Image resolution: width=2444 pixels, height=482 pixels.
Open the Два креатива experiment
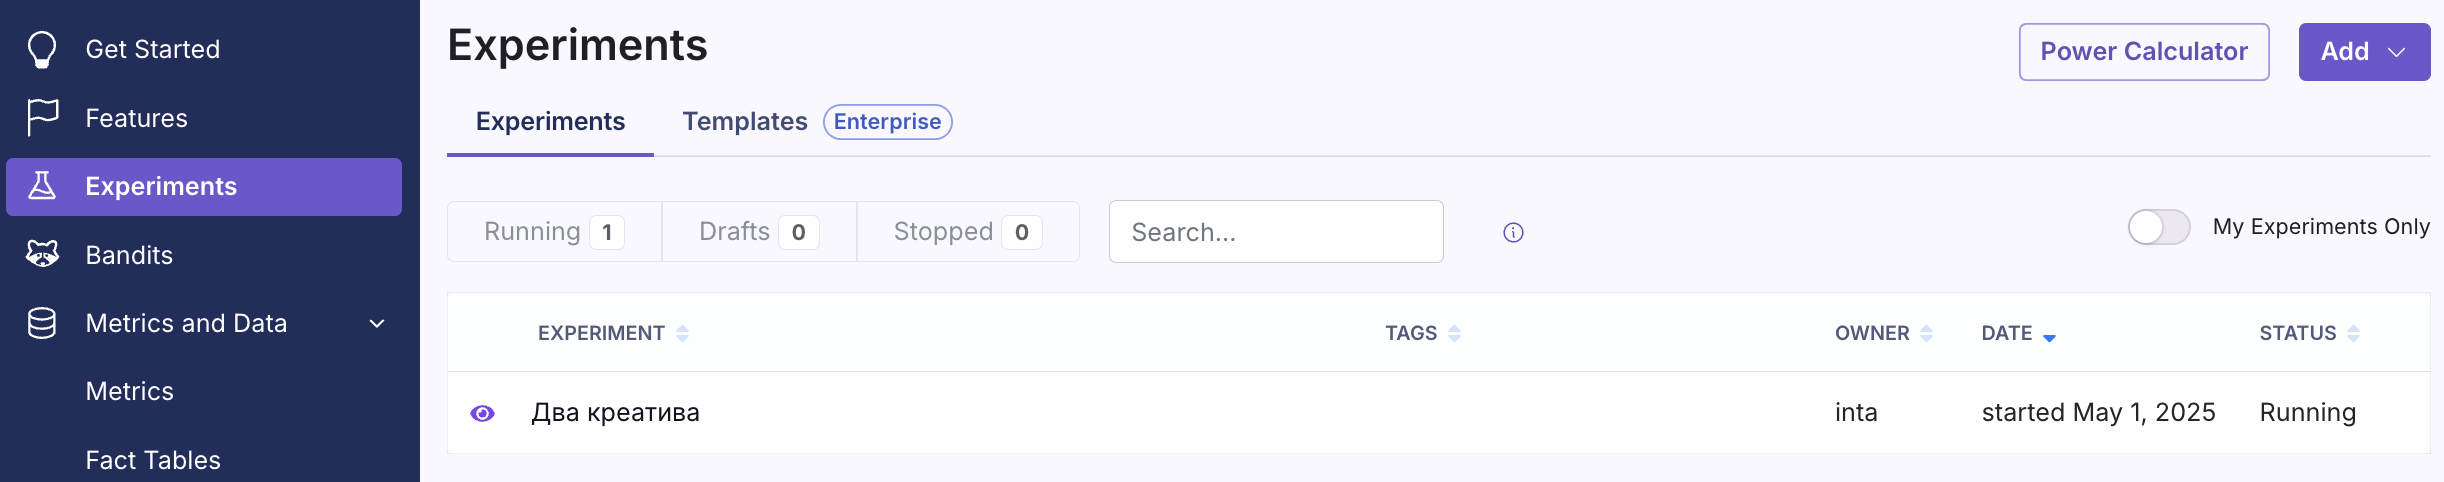615,413
